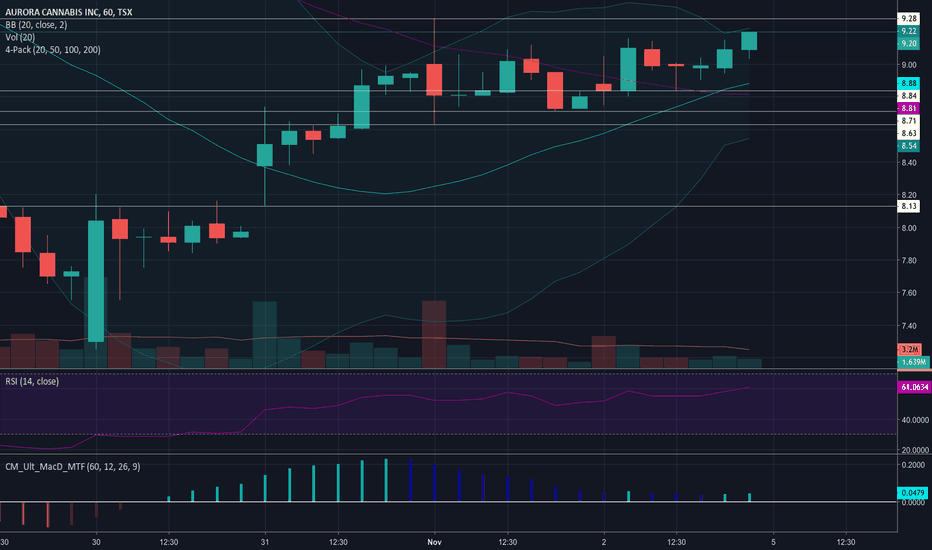
Task: Click the 8.63 horizontal line price label
Action: [908, 133]
